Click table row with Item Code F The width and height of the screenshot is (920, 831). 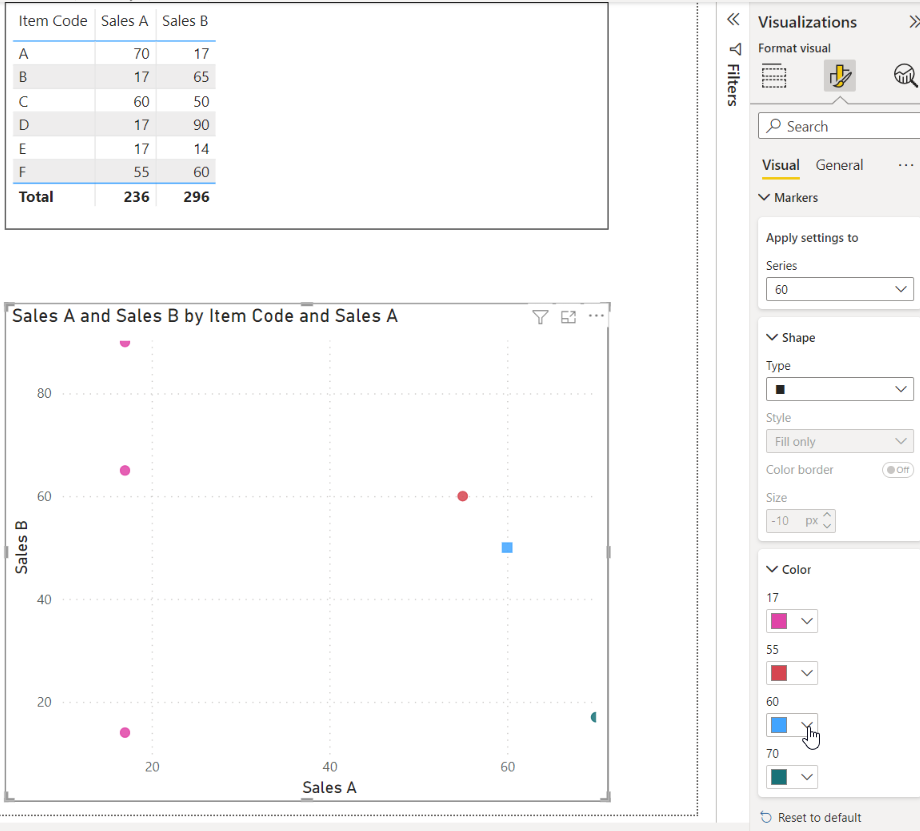(x=114, y=172)
